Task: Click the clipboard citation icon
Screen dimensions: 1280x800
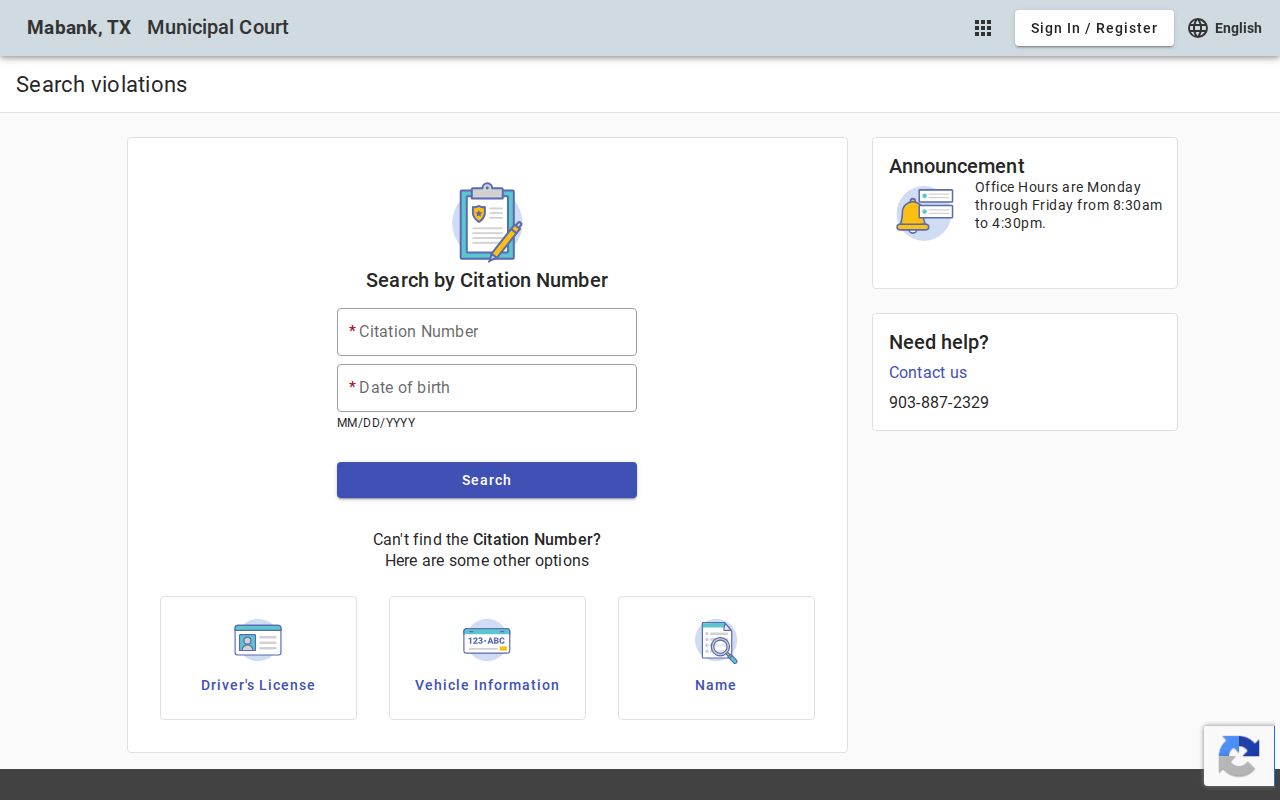Action: coord(487,222)
